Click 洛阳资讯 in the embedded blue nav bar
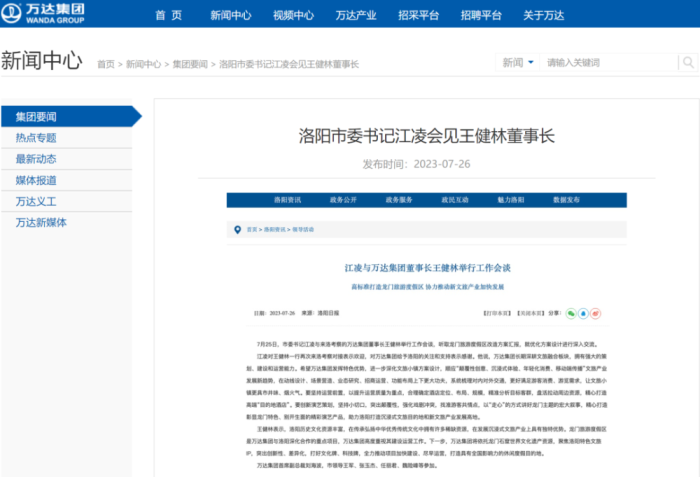 pyautogui.click(x=288, y=200)
